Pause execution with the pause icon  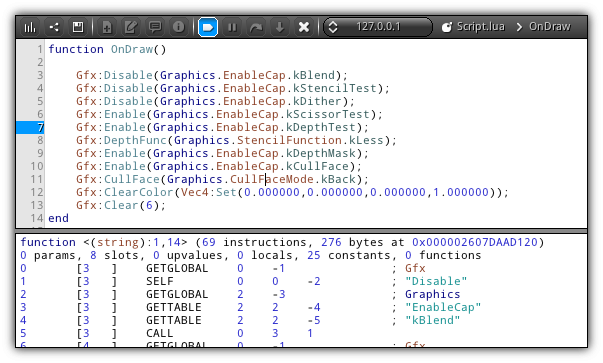(232, 27)
